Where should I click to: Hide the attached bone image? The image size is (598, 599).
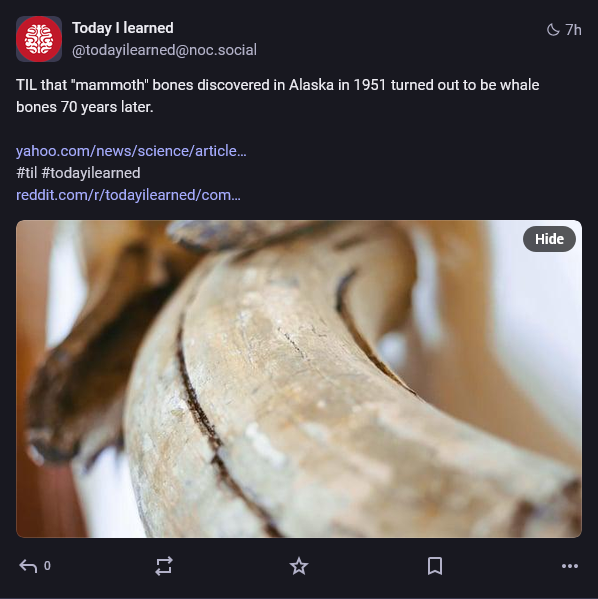pos(549,239)
